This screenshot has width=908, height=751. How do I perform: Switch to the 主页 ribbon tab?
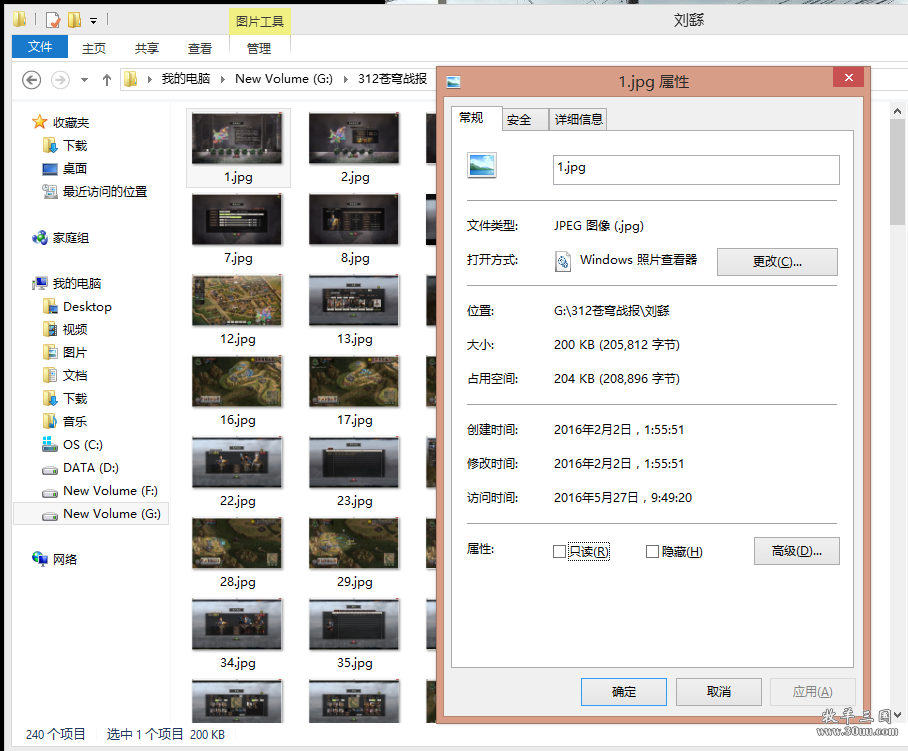coord(94,48)
